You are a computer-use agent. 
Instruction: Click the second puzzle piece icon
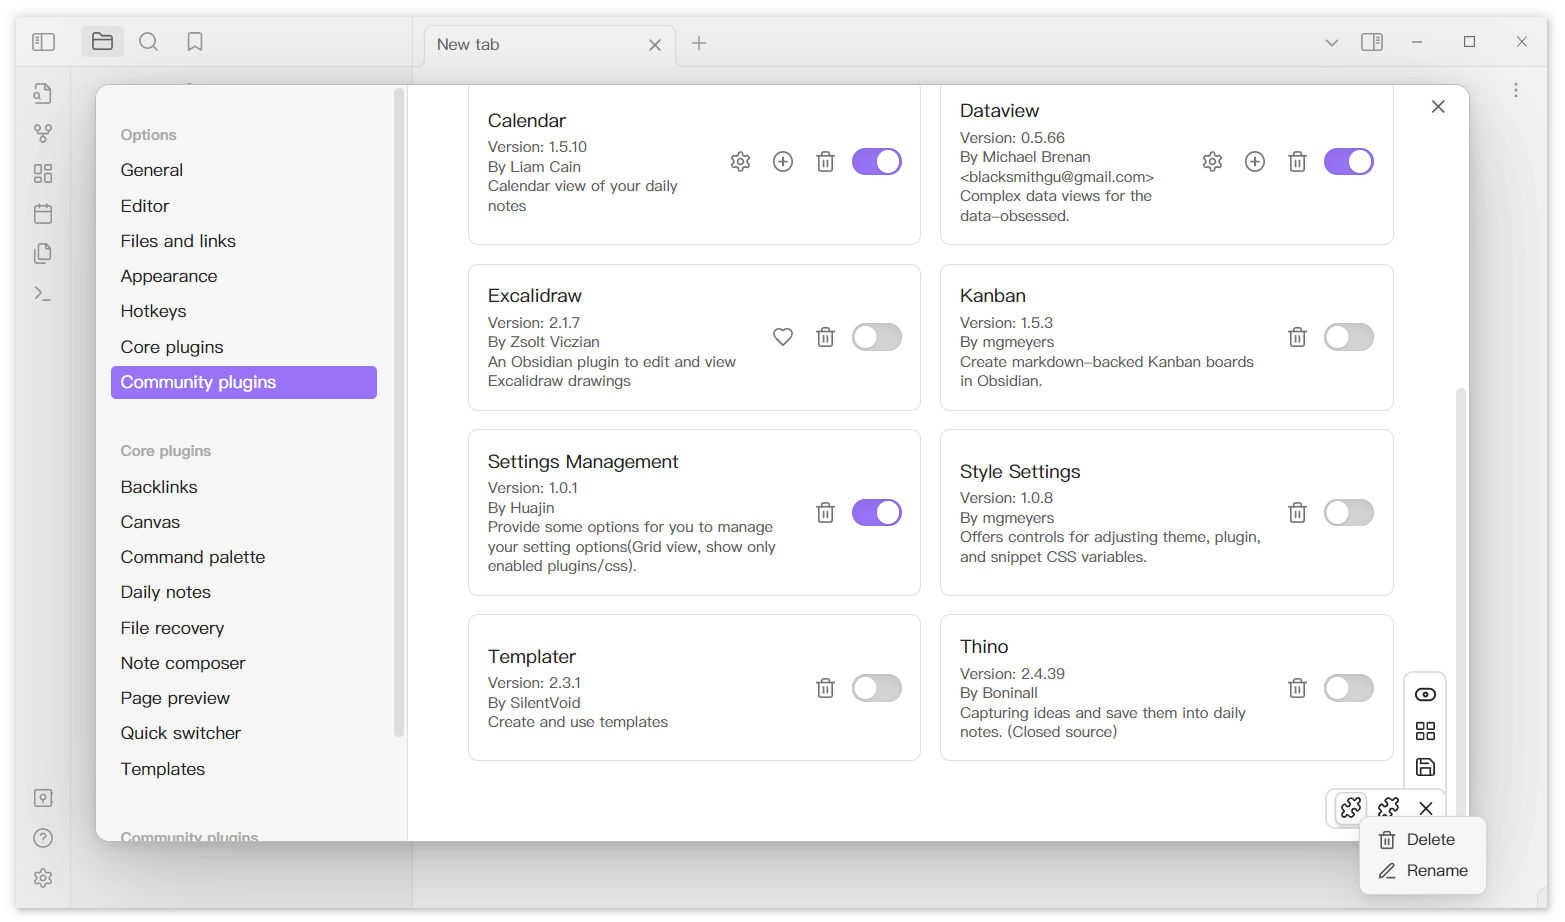click(x=1389, y=807)
